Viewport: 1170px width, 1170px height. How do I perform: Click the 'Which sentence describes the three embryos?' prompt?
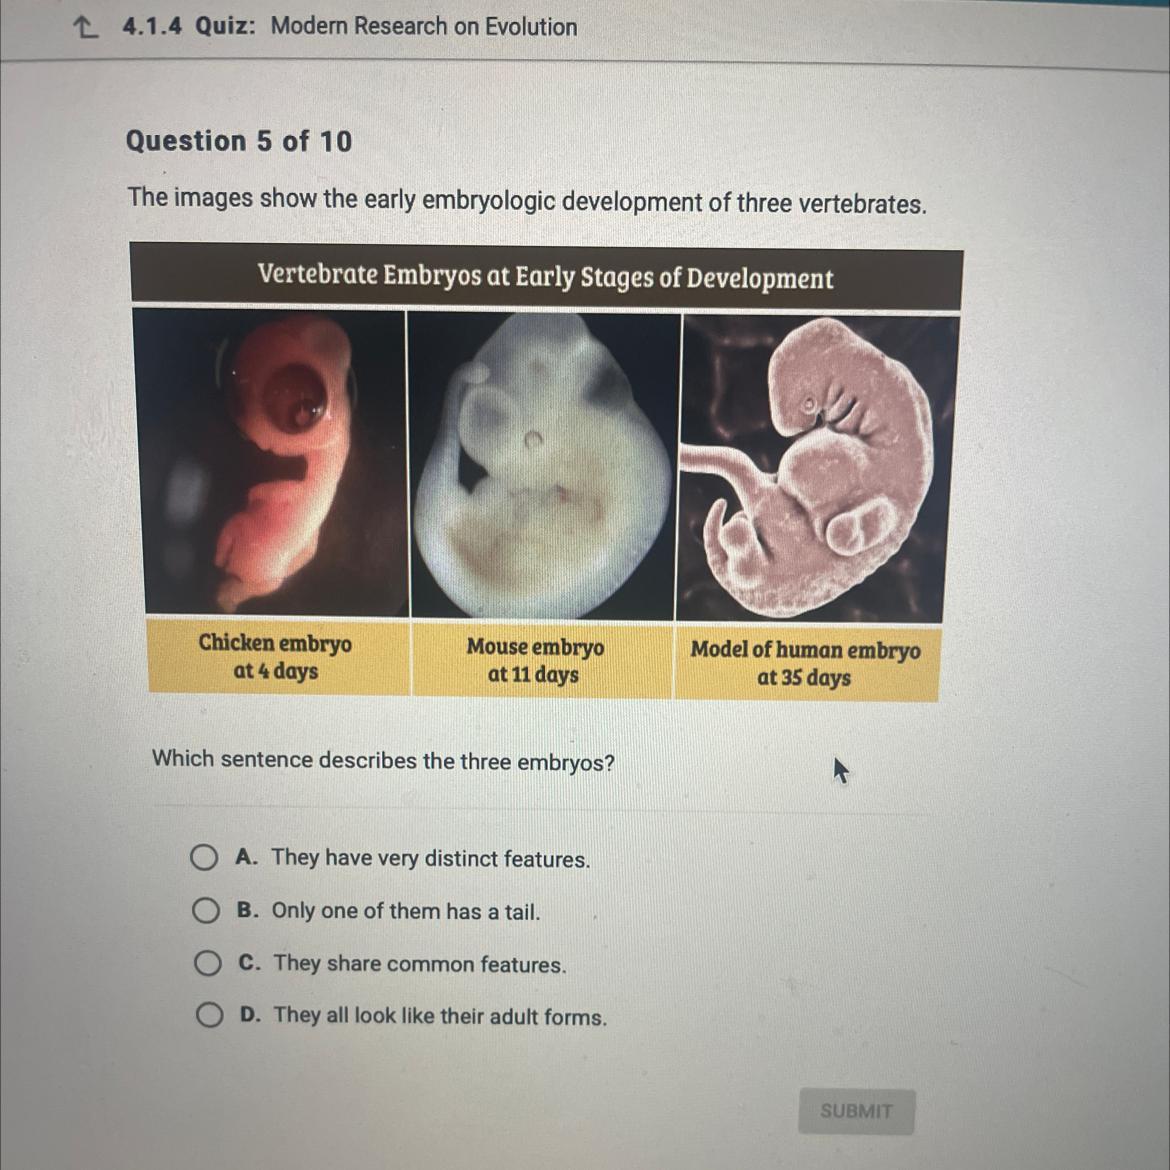(384, 761)
